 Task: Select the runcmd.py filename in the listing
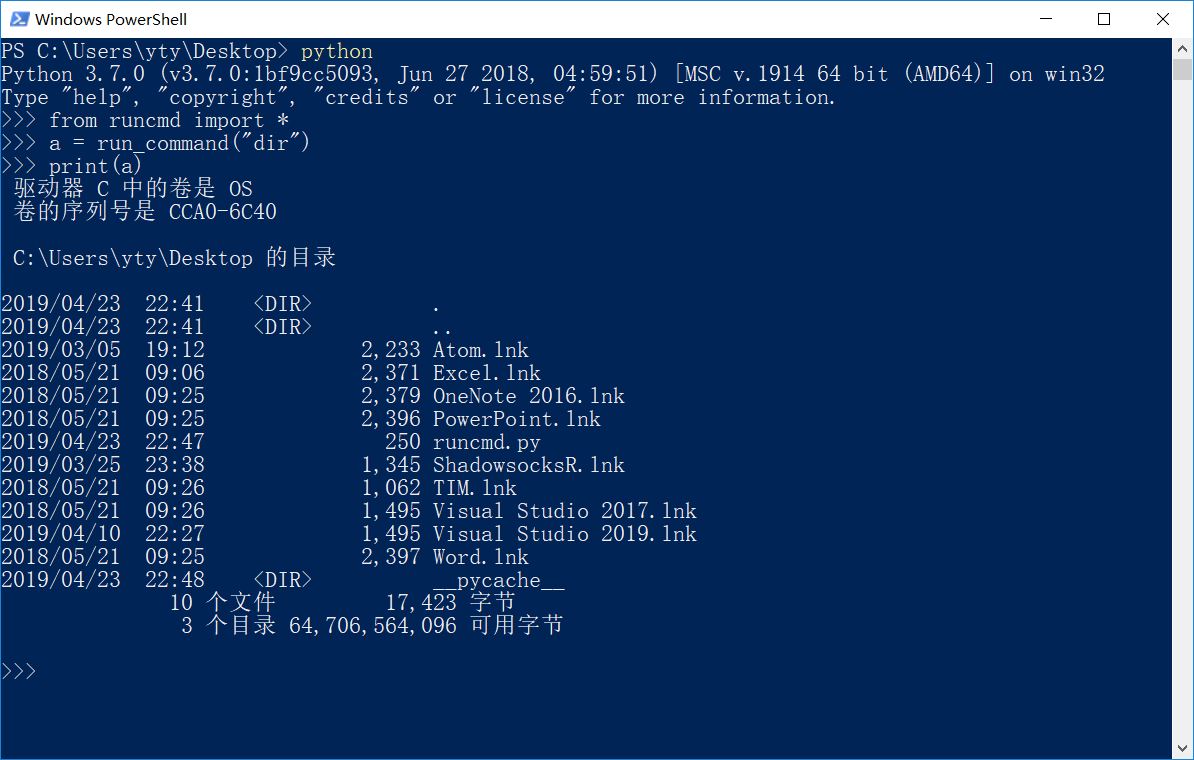tap(486, 442)
